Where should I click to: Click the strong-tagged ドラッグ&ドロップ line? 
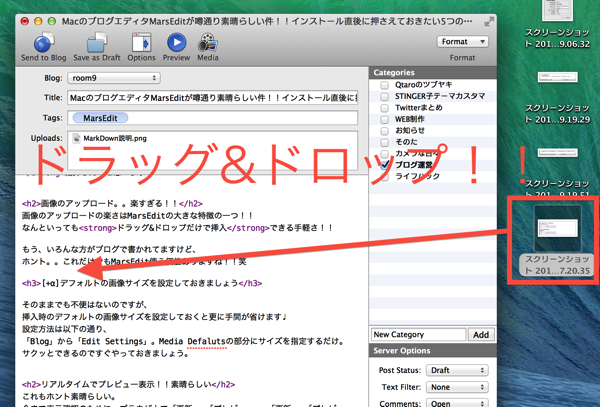178,228
